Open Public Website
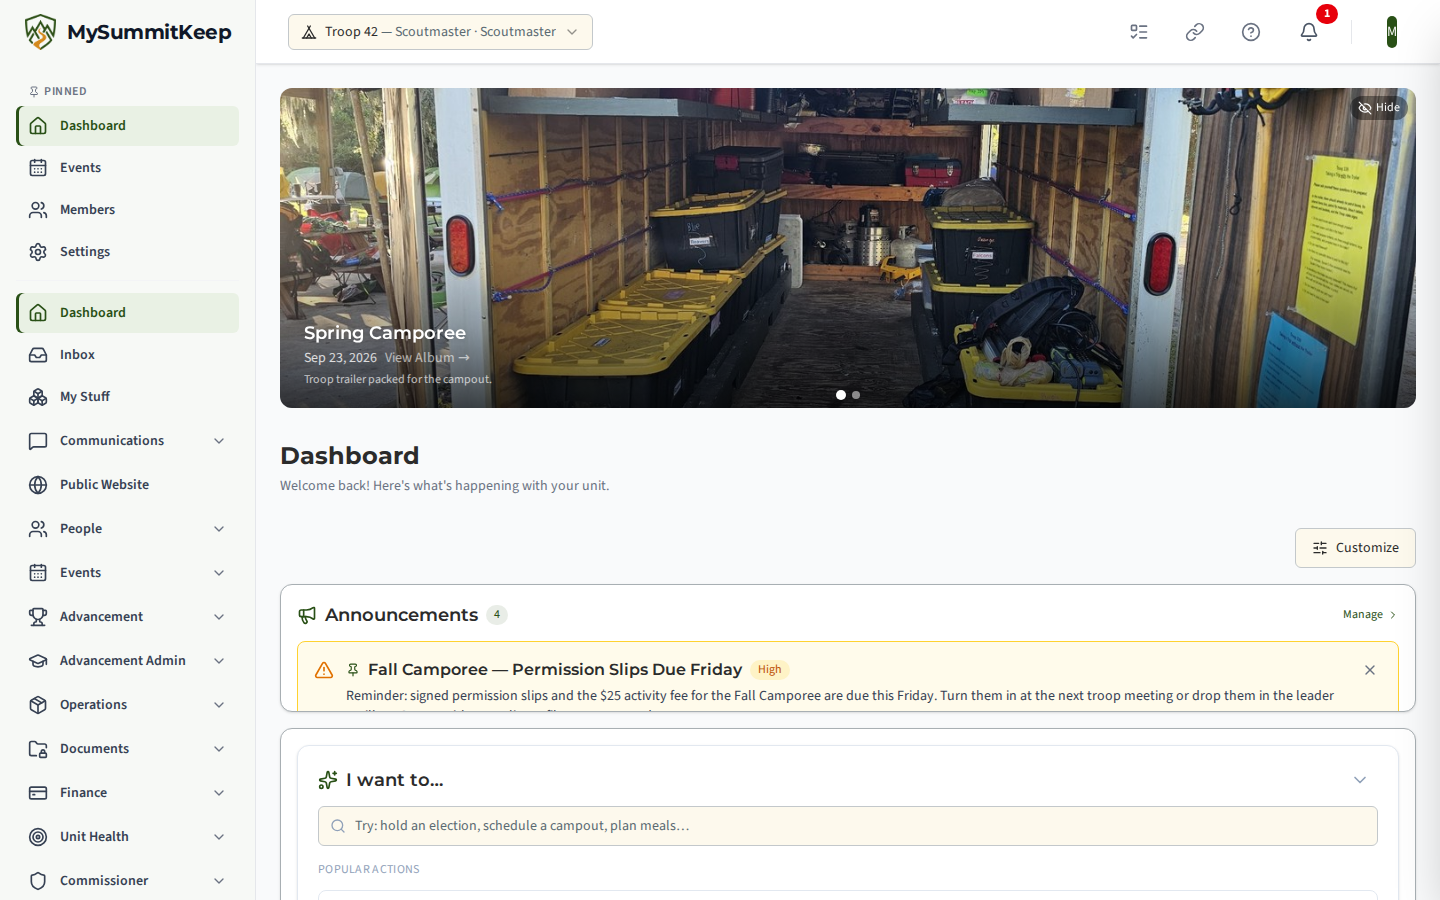This screenshot has width=1440, height=900. coord(127,485)
